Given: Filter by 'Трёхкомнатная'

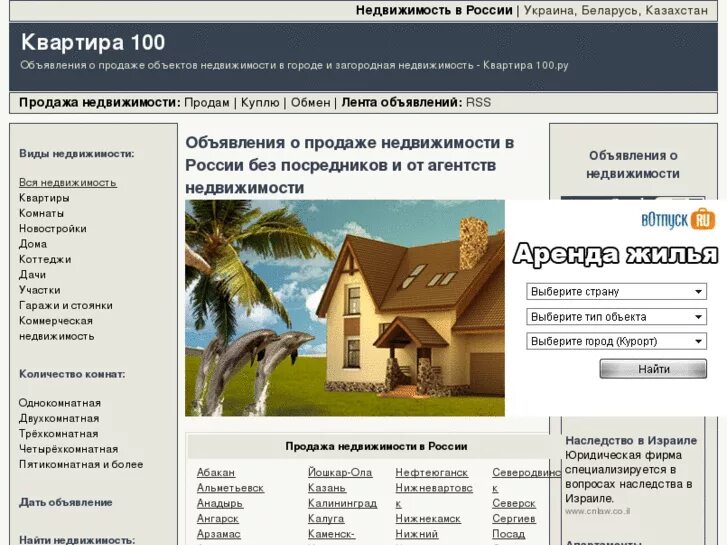Looking at the screenshot, I should (x=59, y=434).
